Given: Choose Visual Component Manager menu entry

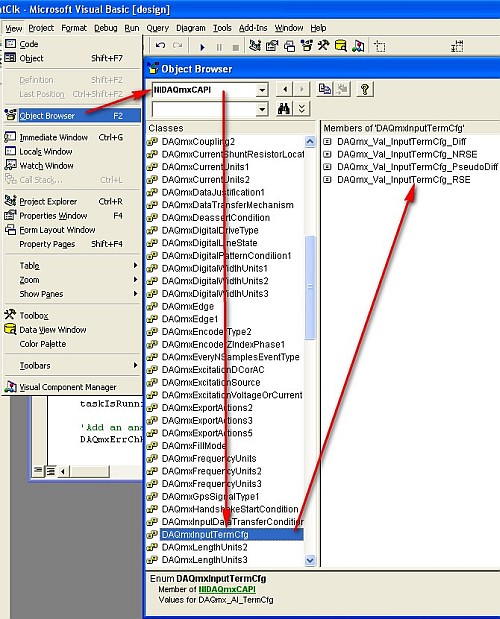Looking at the screenshot, I should (x=72, y=387).
